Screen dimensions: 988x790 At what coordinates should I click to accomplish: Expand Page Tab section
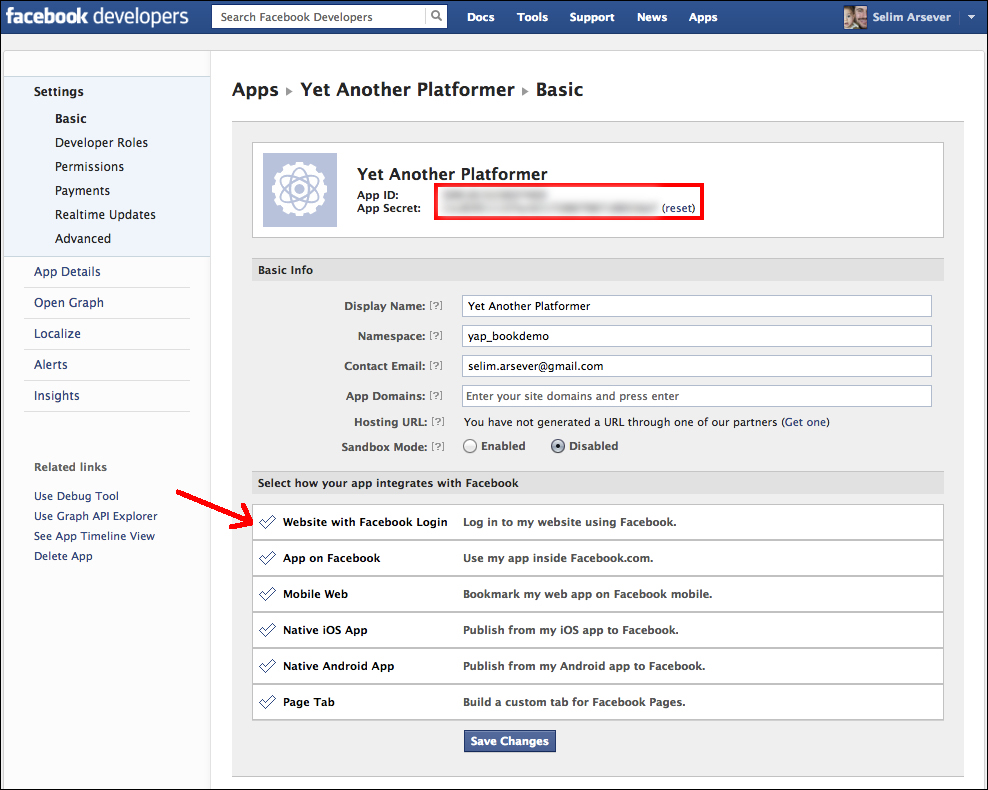click(597, 701)
